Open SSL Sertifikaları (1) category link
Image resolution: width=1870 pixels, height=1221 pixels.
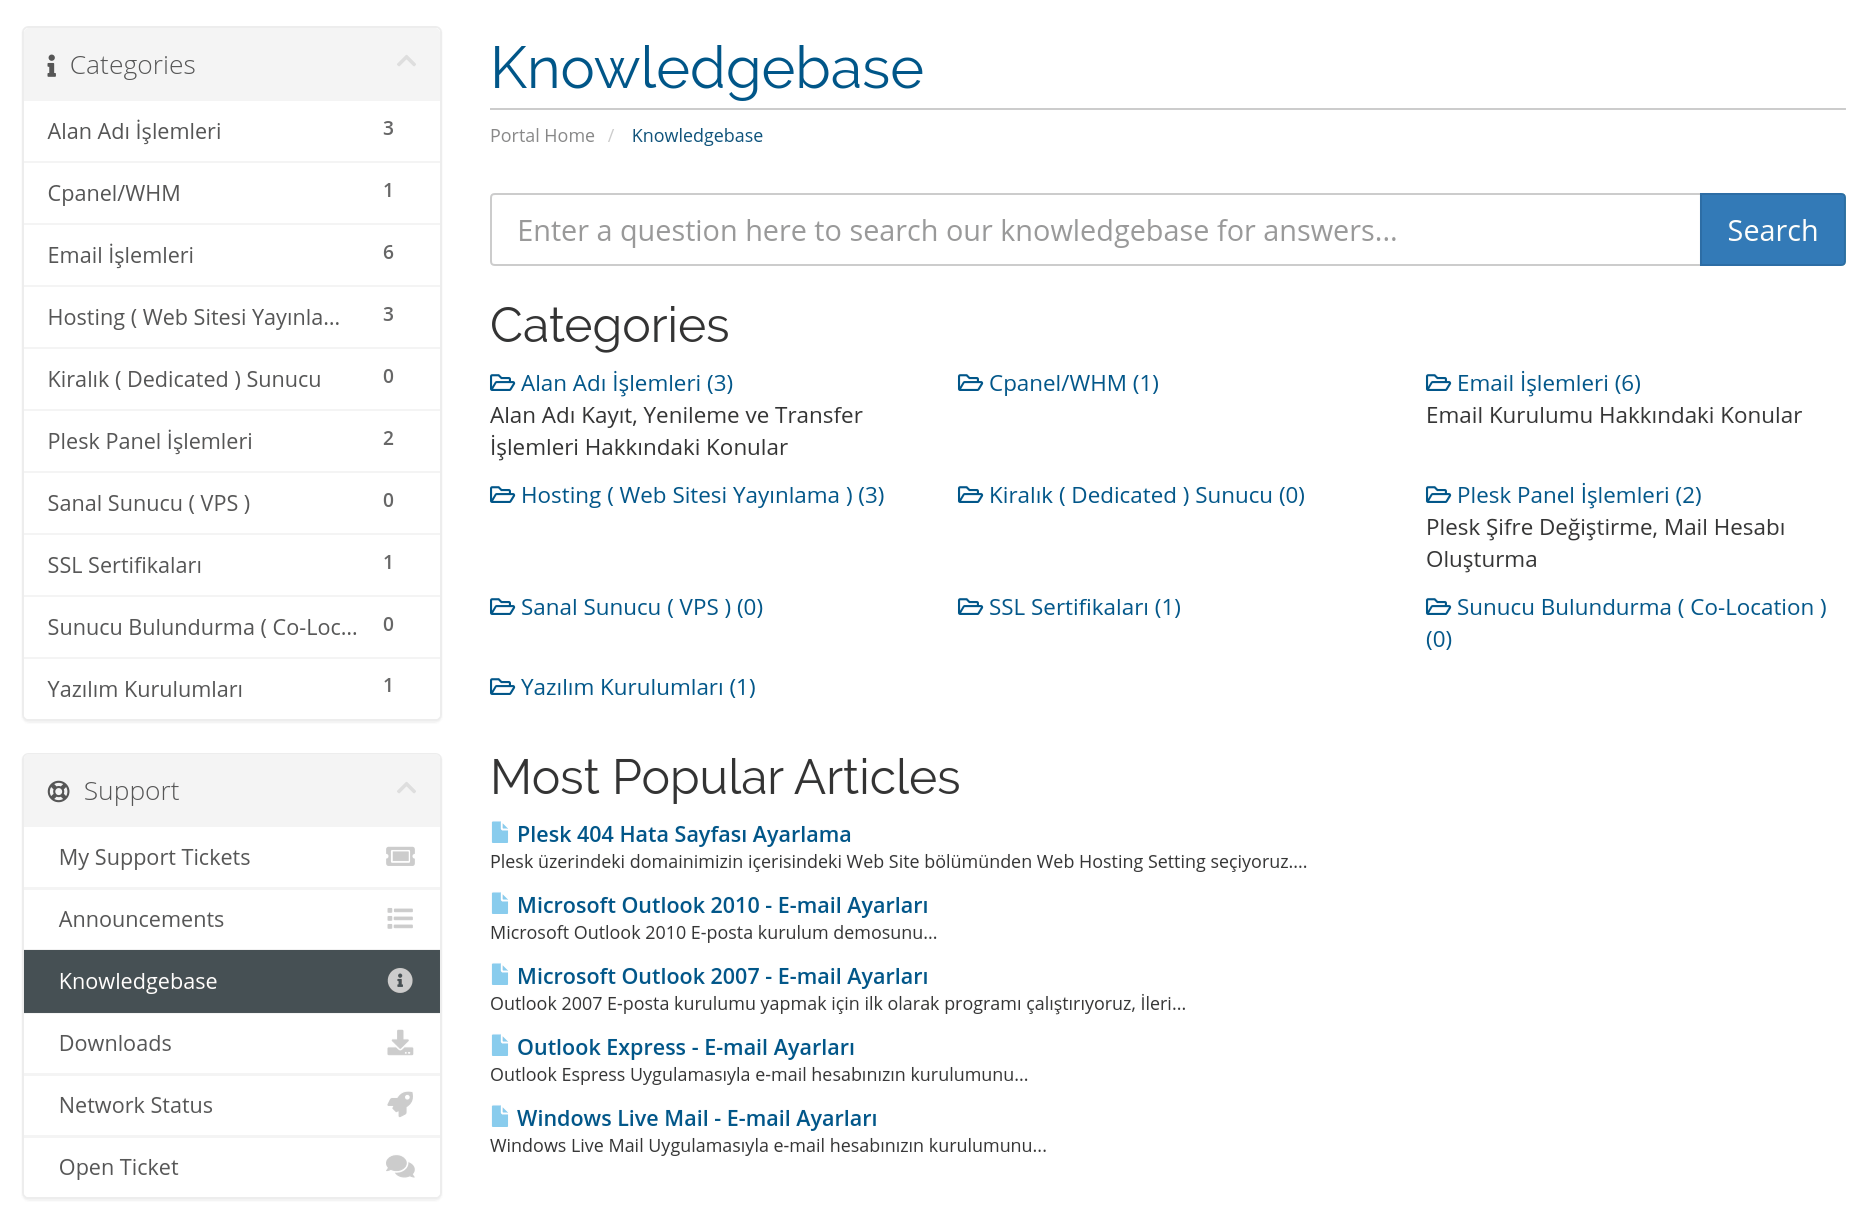click(1085, 607)
